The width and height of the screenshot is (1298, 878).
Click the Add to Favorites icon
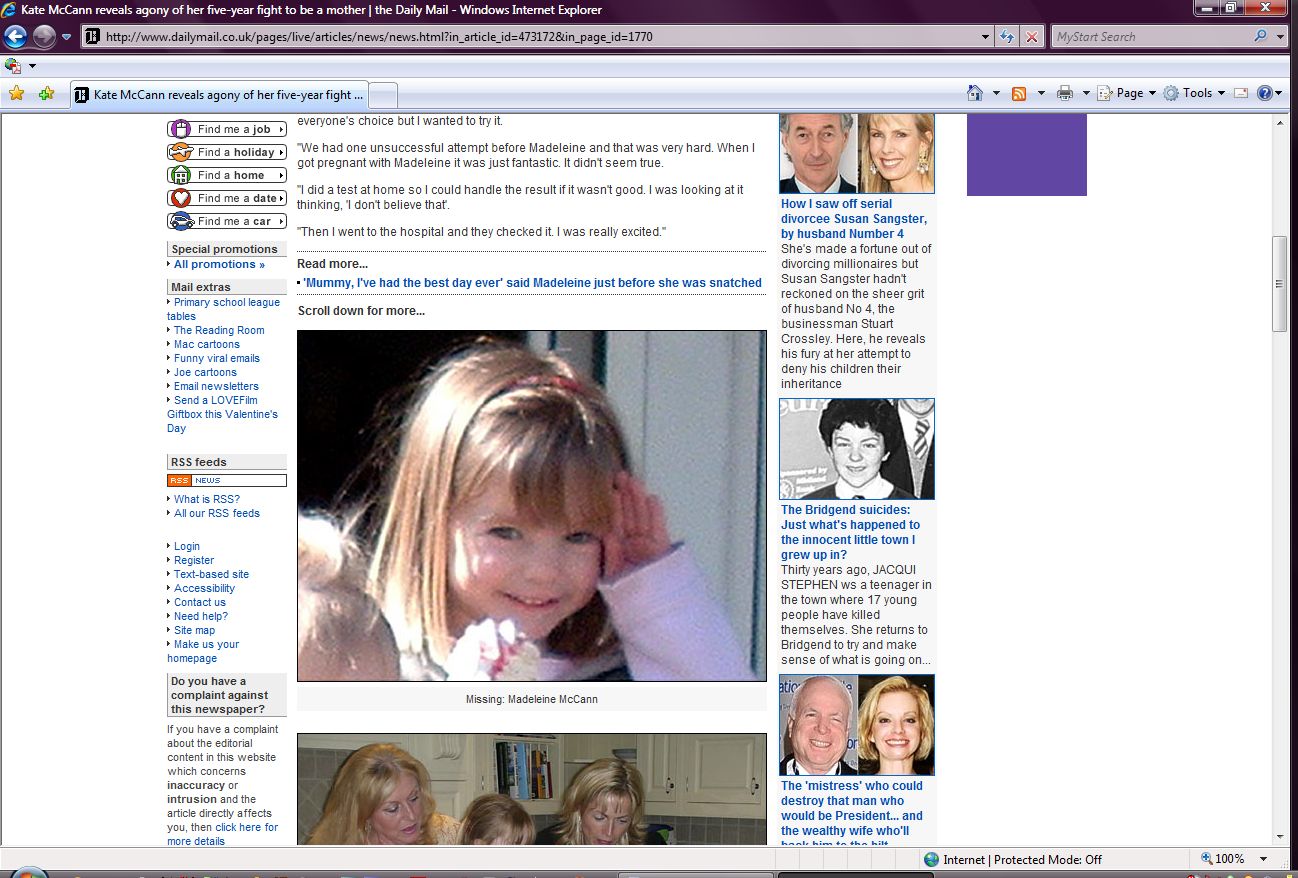pos(46,94)
